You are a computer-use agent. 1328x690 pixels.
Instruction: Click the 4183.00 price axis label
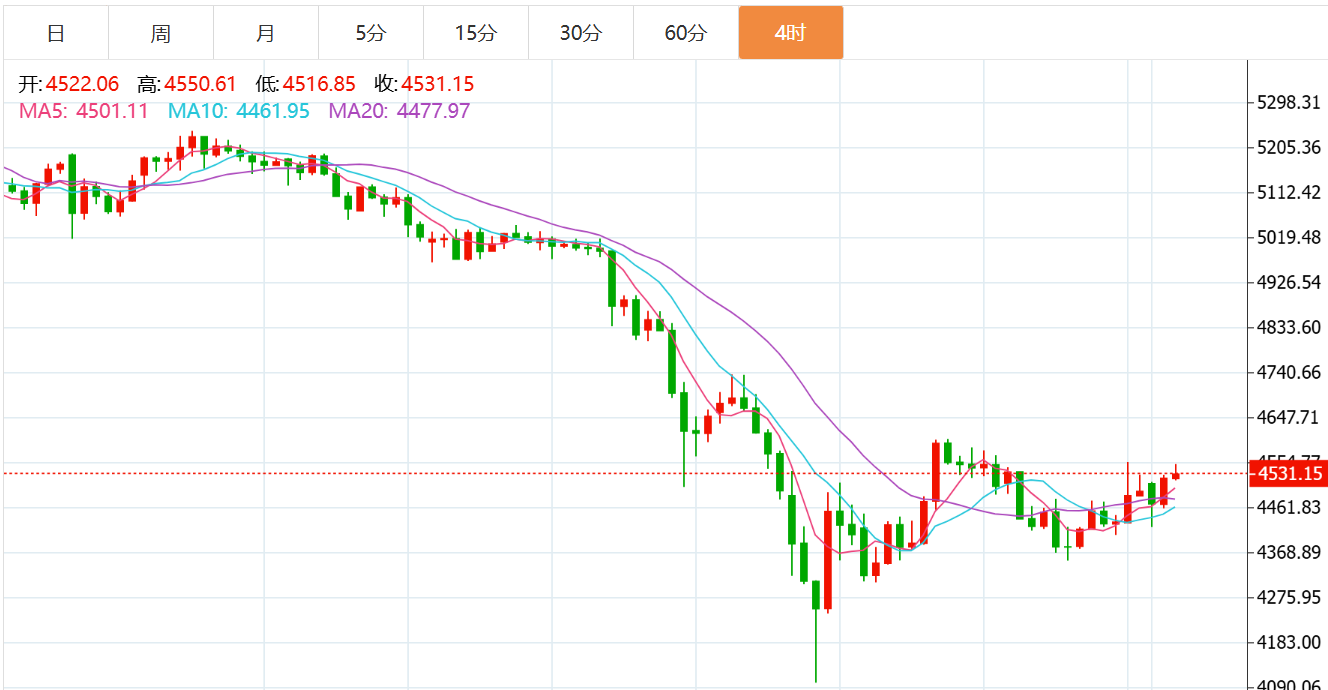pyautogui.click(x=1288, y=642)
